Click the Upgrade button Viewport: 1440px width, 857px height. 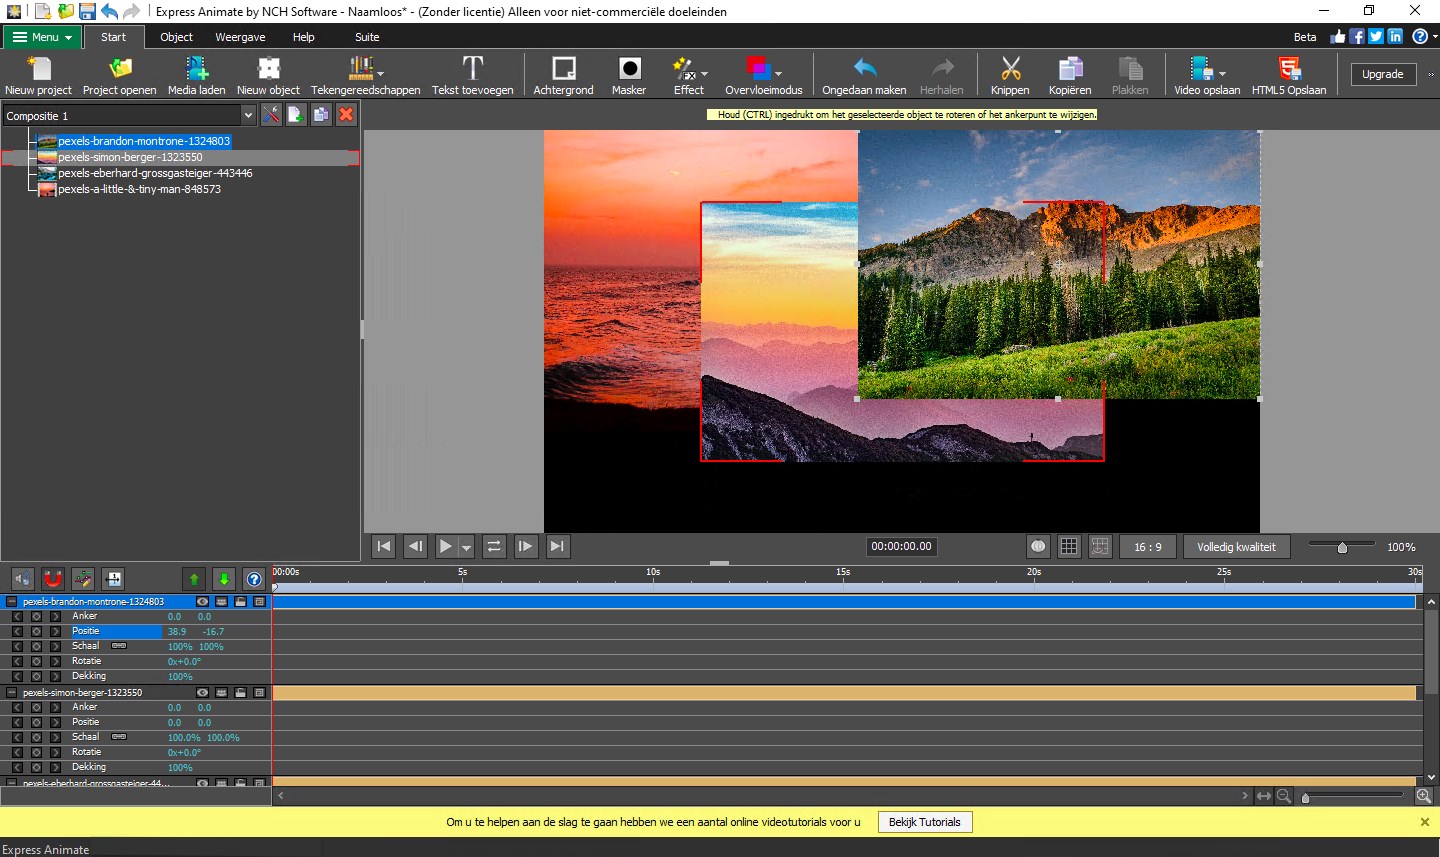coord(1382,74)
